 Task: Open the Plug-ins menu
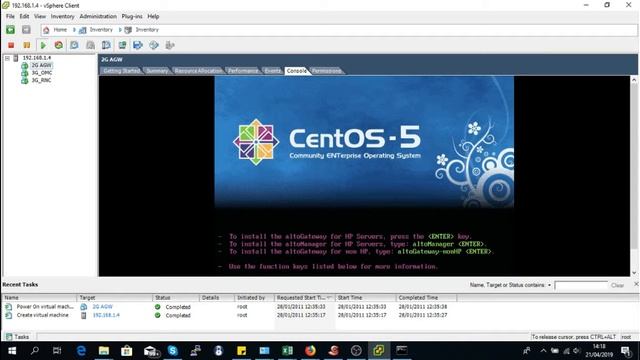(132, 16)
